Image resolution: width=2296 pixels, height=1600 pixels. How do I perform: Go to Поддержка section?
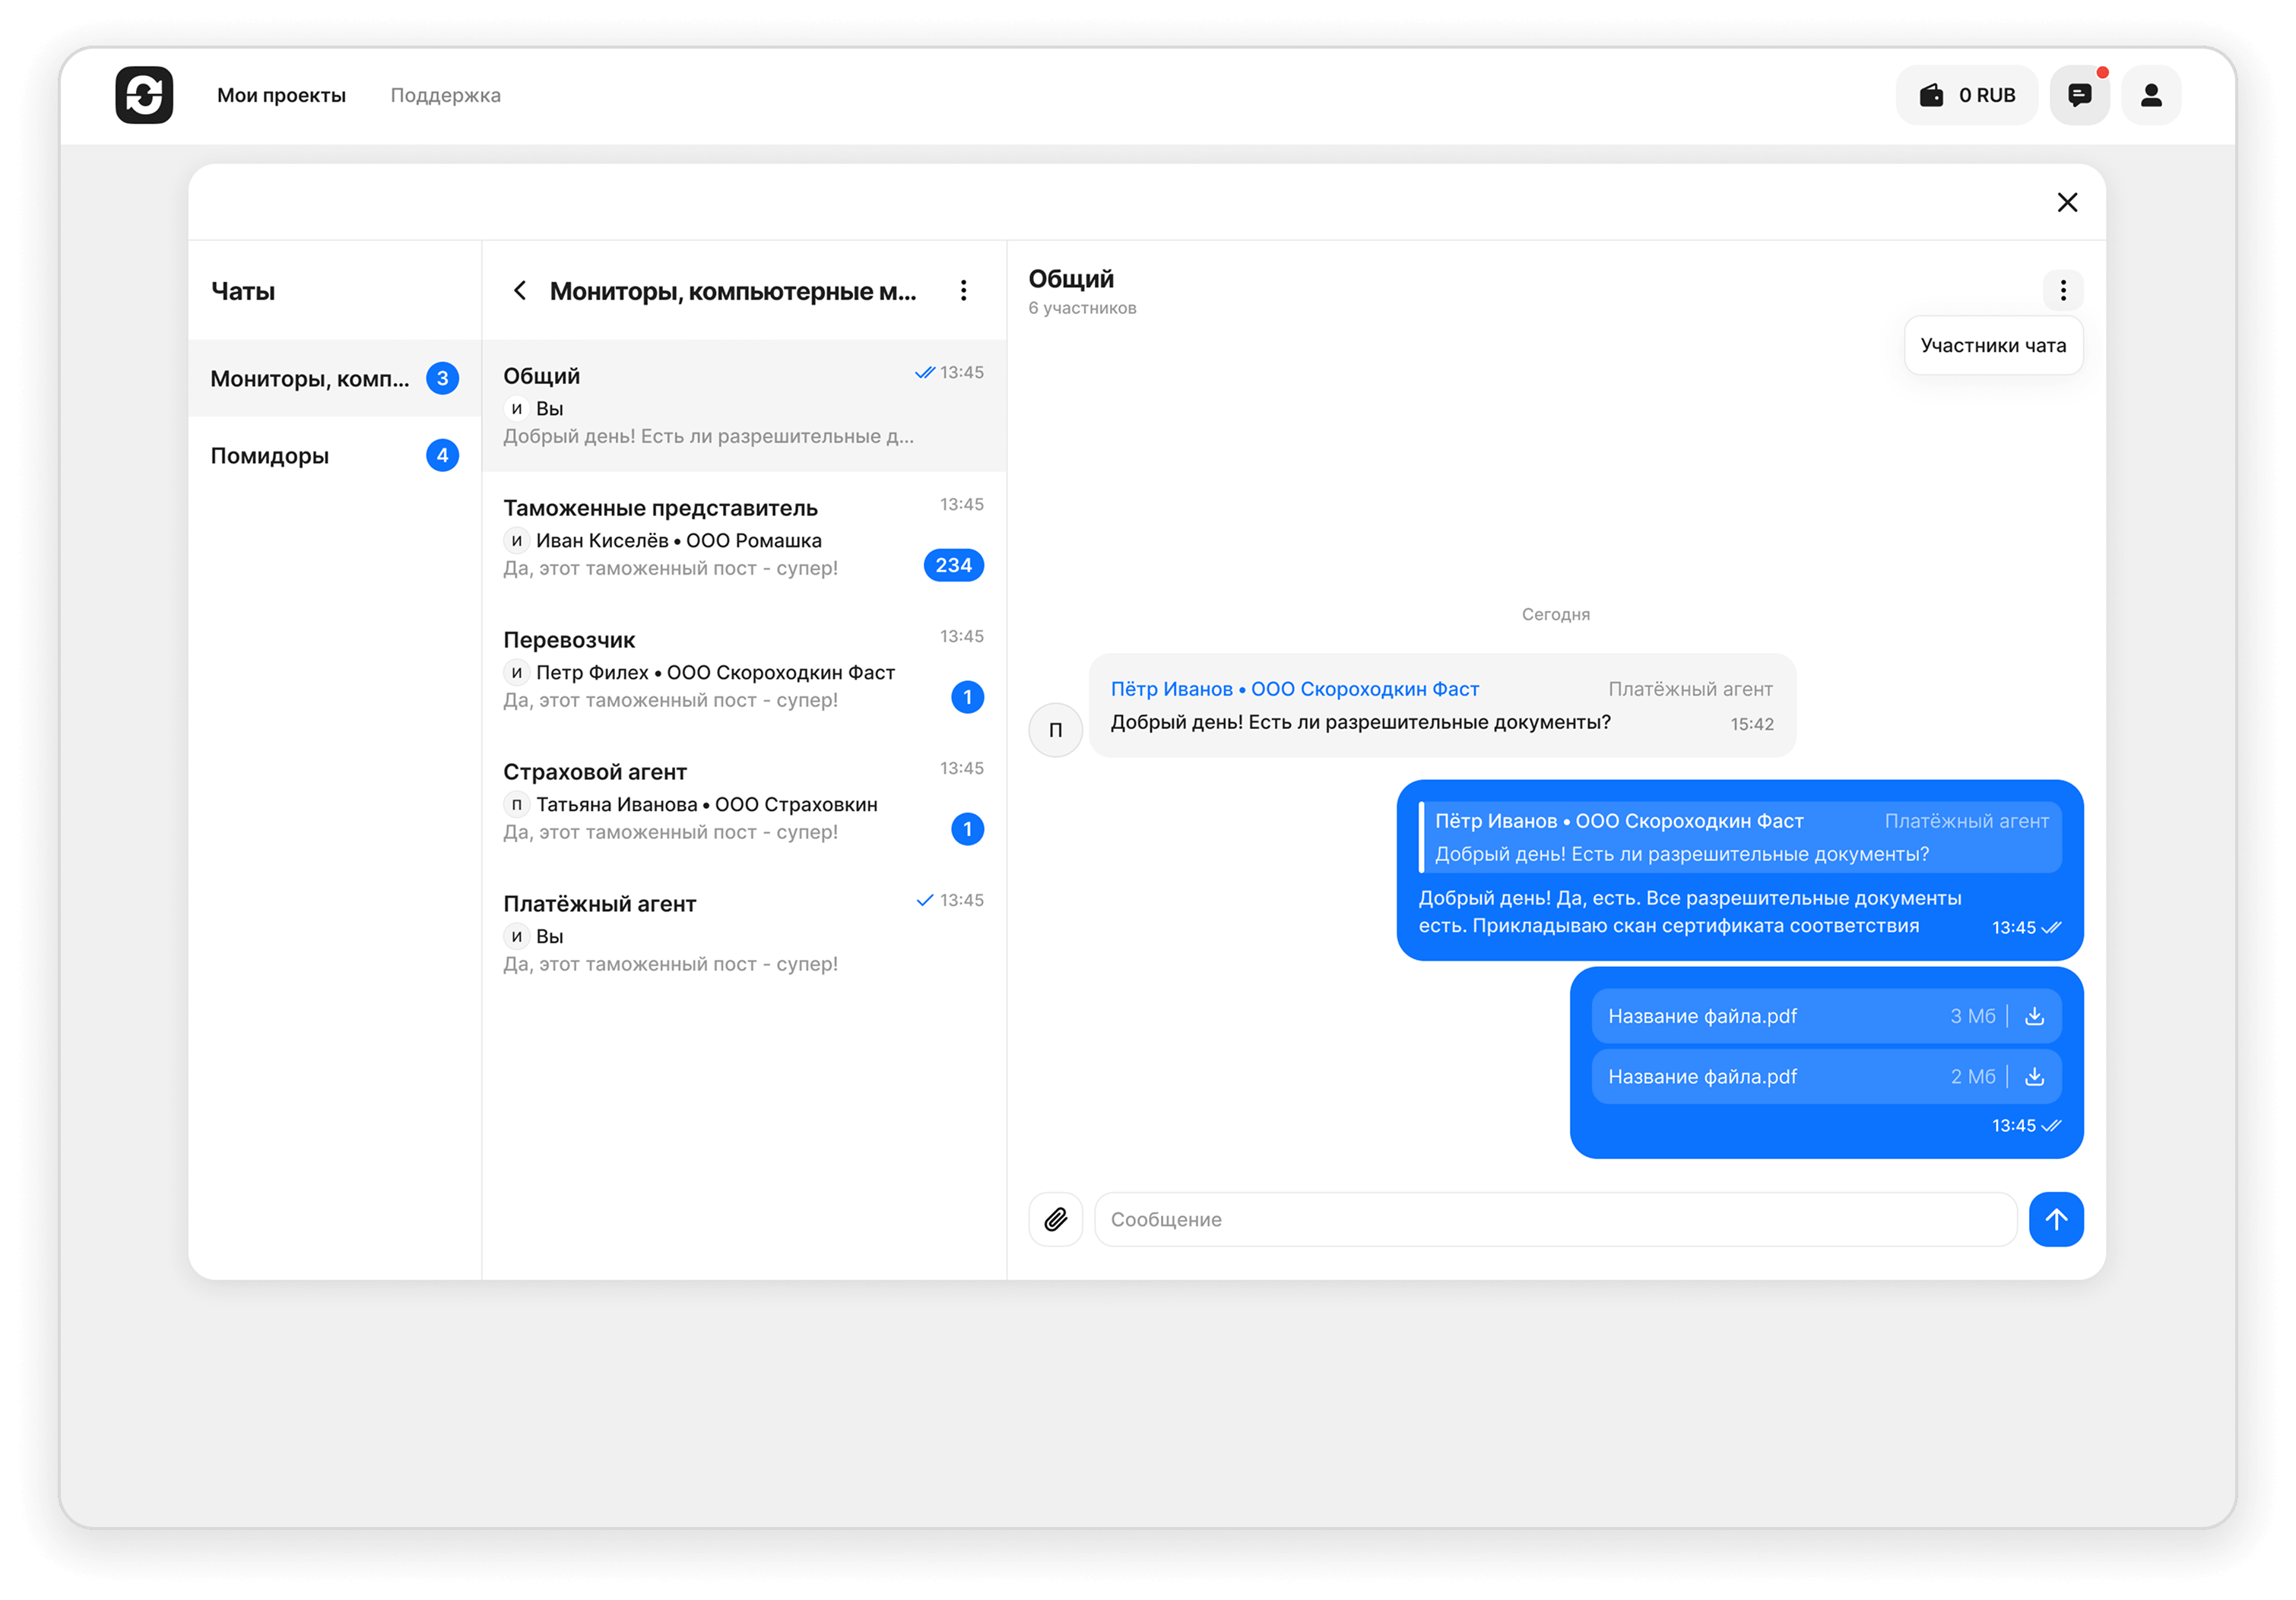pyautogui.click(x=445, y=95)
